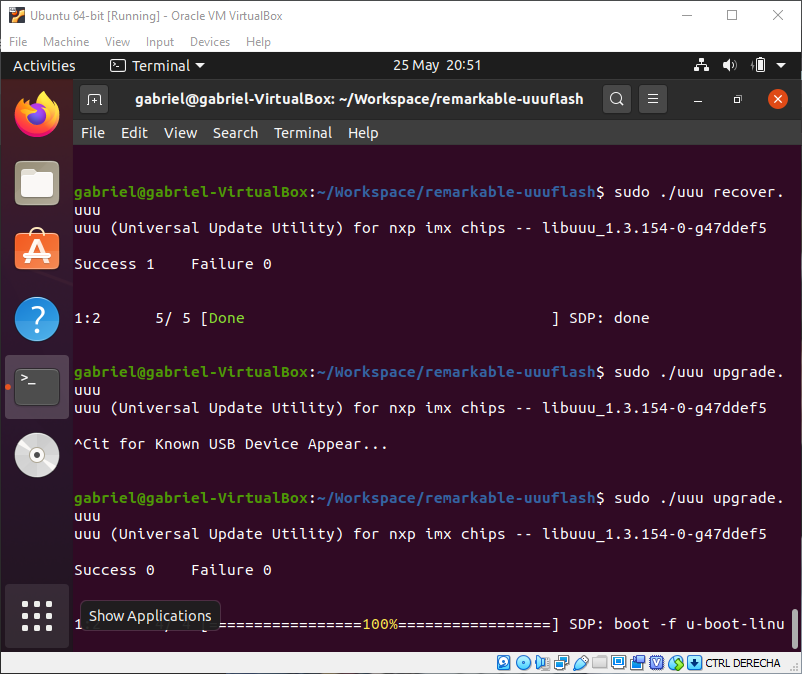The height and width of the screenshot is (674, 802).
Task: Open the 25 May 20:51 clock calendar
Action: (x=437, y=65)
